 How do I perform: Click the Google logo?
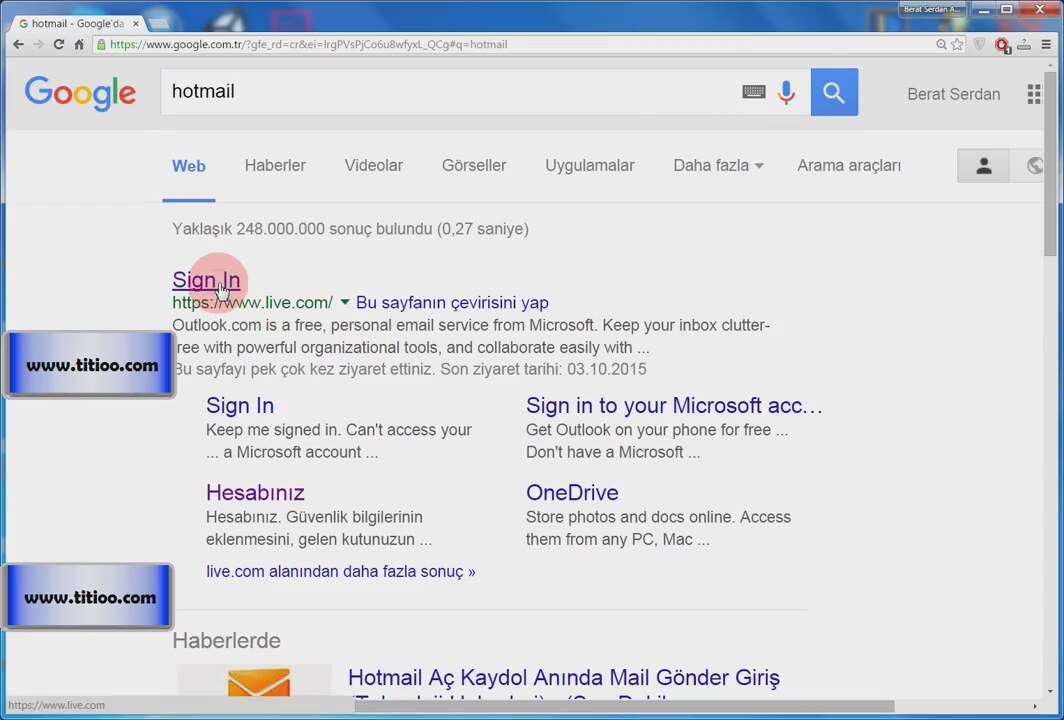point(80,94)
